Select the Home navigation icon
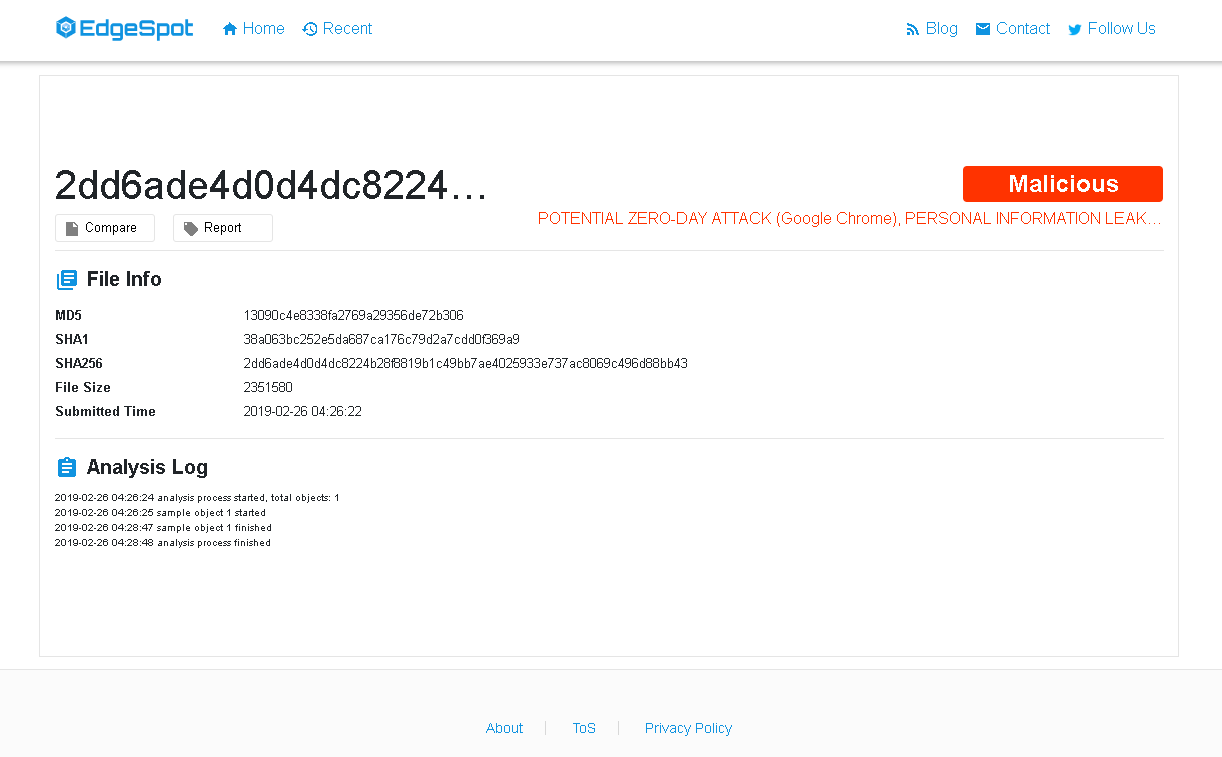Image resolution: width=1222 pixels, height=757 pixels. pos(229,28)
